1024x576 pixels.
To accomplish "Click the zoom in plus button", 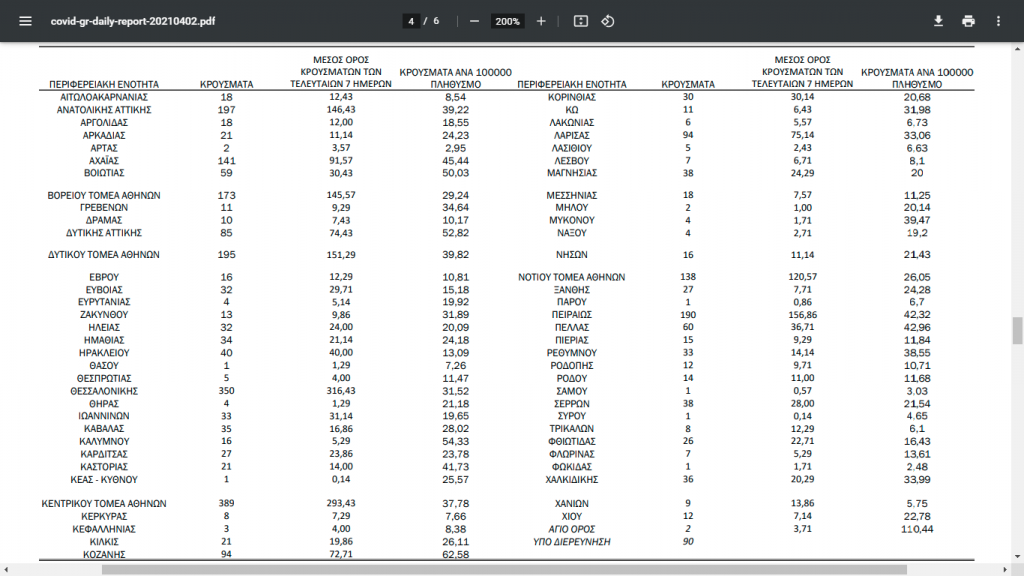I will [541, 21].
